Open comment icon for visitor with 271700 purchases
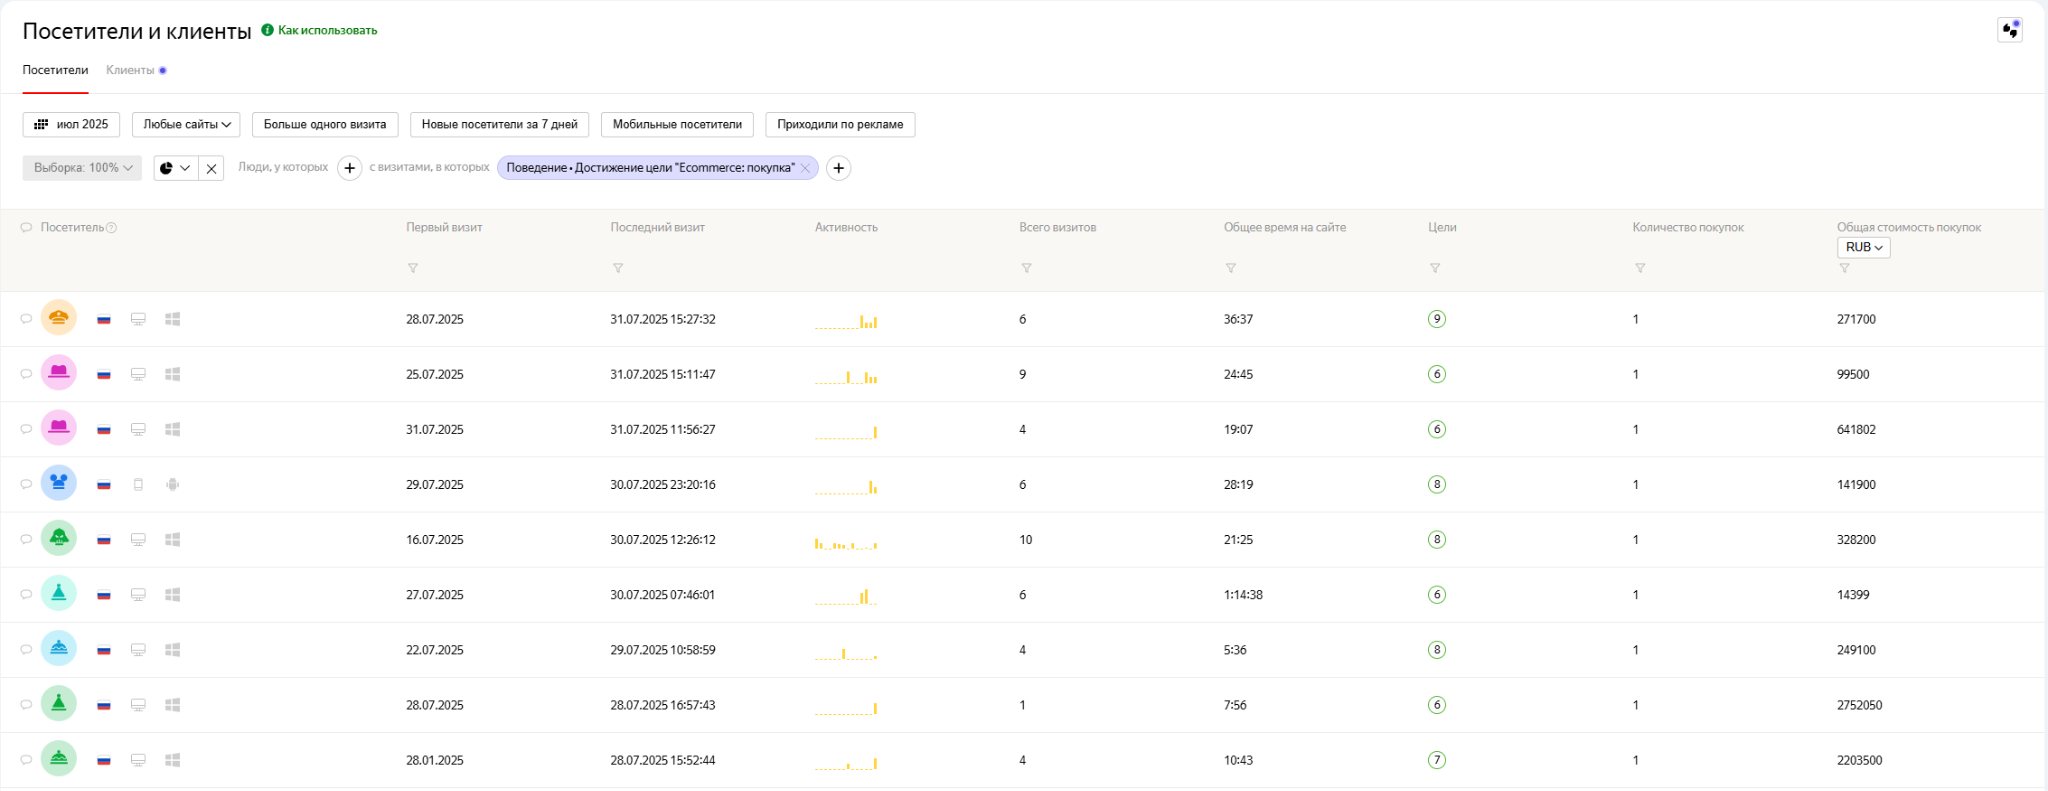The height and width of the screenshot is (791, 2048). (x=26, y=319)
